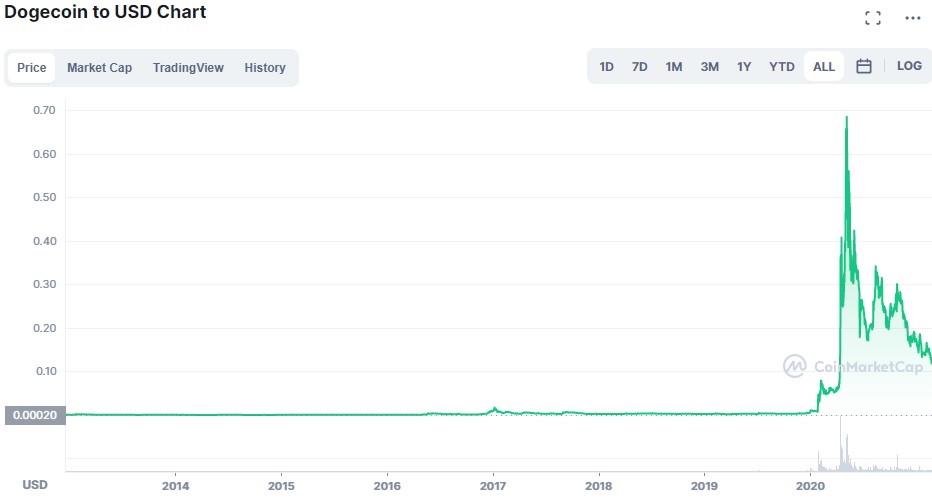Switch to the History tab

tap(265, 68)
